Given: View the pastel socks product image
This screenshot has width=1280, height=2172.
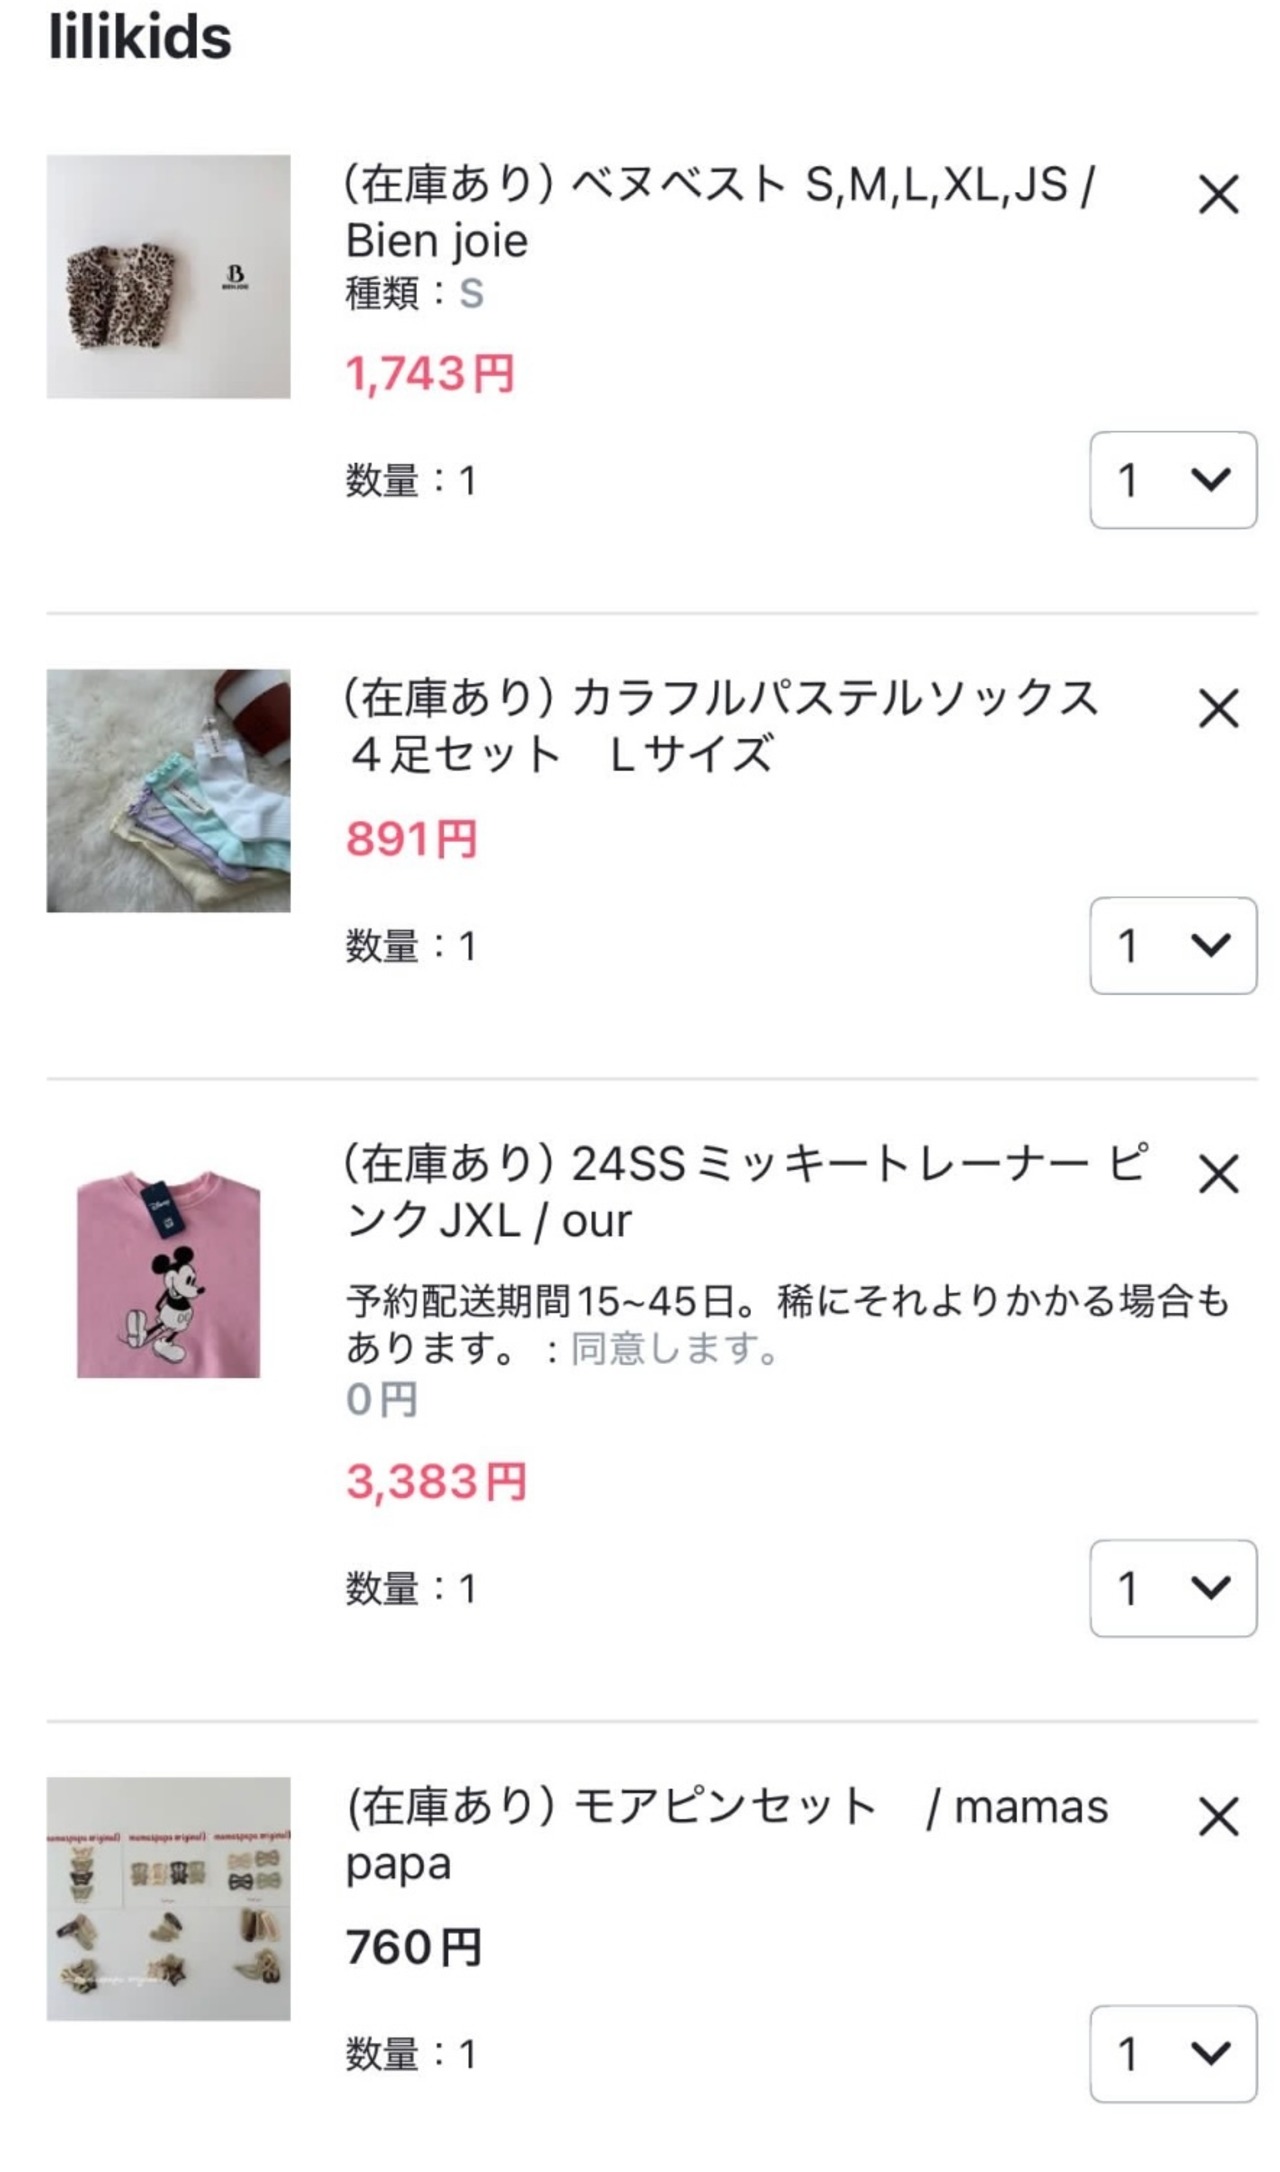Looking at the screenshot, I should 168,790.
